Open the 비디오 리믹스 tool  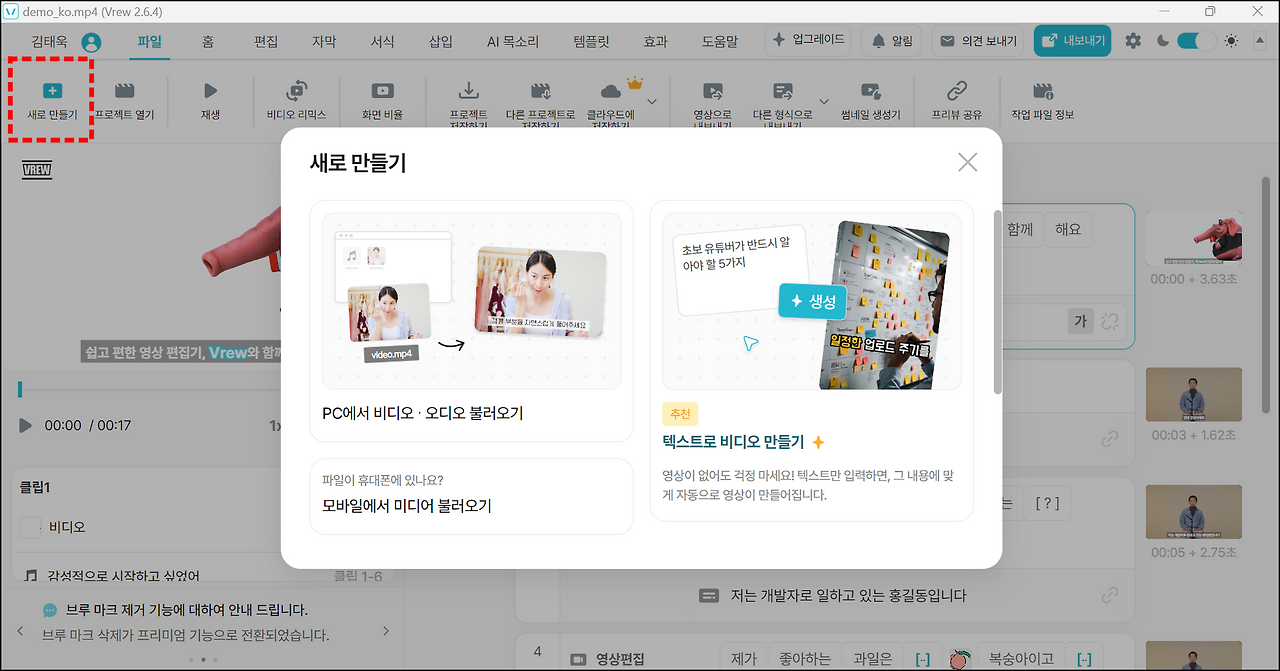point(297,100)
